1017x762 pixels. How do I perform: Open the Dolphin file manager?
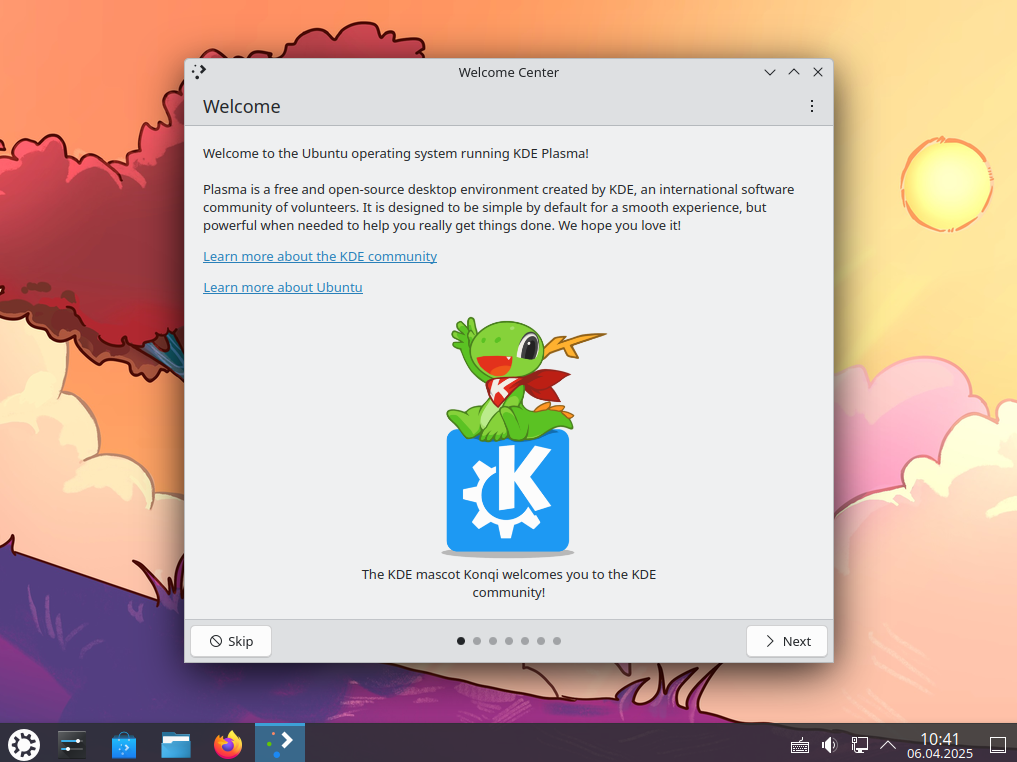point(176,744)
